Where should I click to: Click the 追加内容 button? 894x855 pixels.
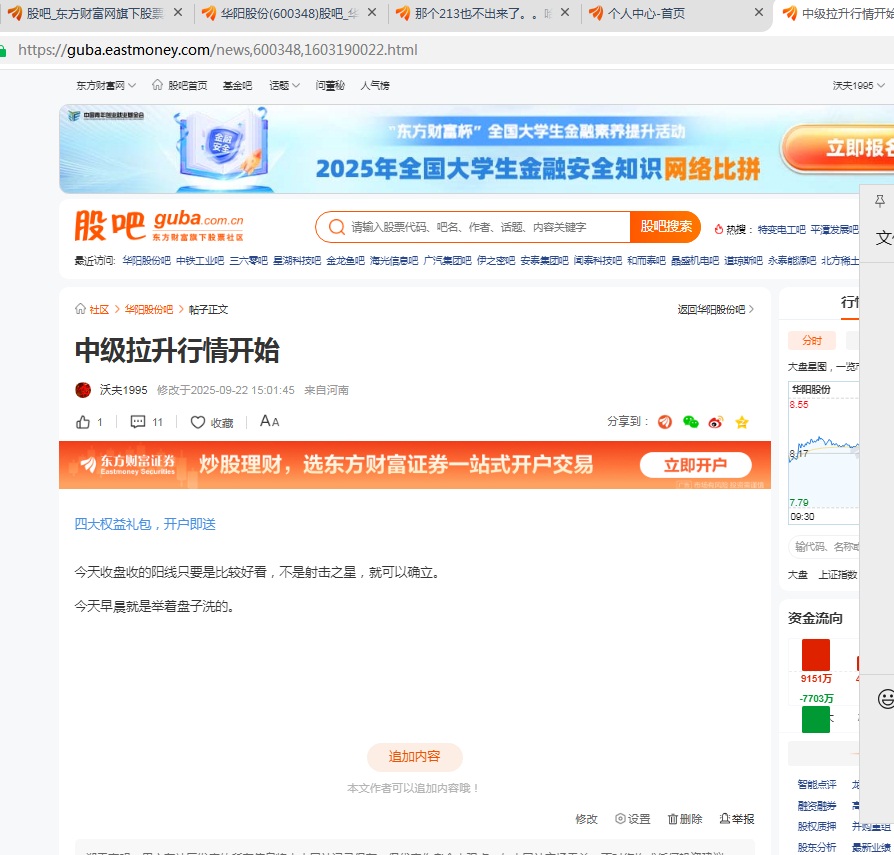coord(415,756)
